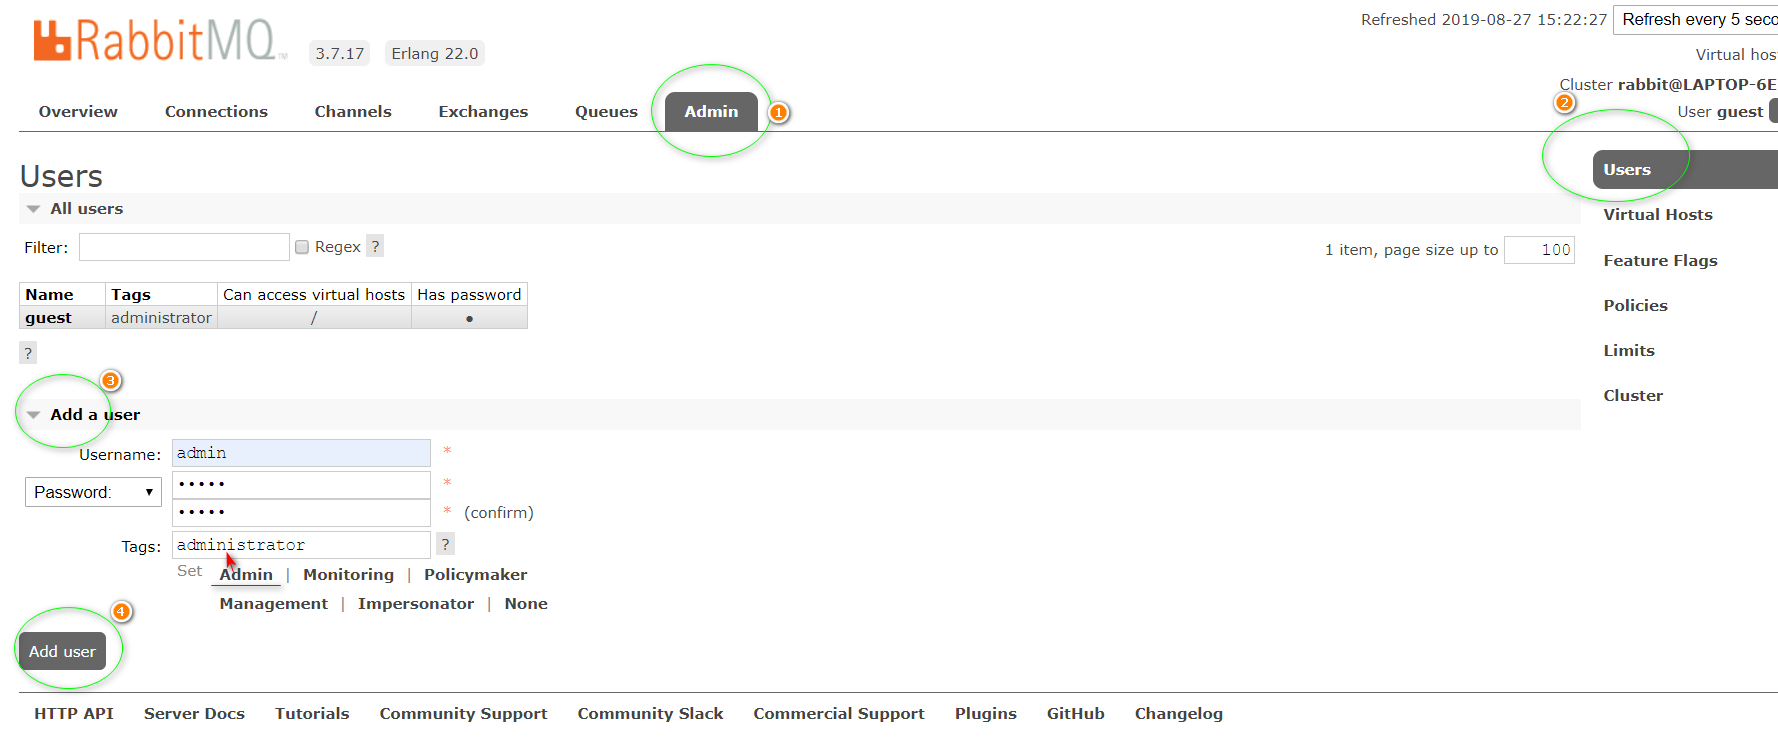Viewport: 1778px width, 752px height.
Task: Select Users in the admin sidebar
Action: coord(1685,170)
